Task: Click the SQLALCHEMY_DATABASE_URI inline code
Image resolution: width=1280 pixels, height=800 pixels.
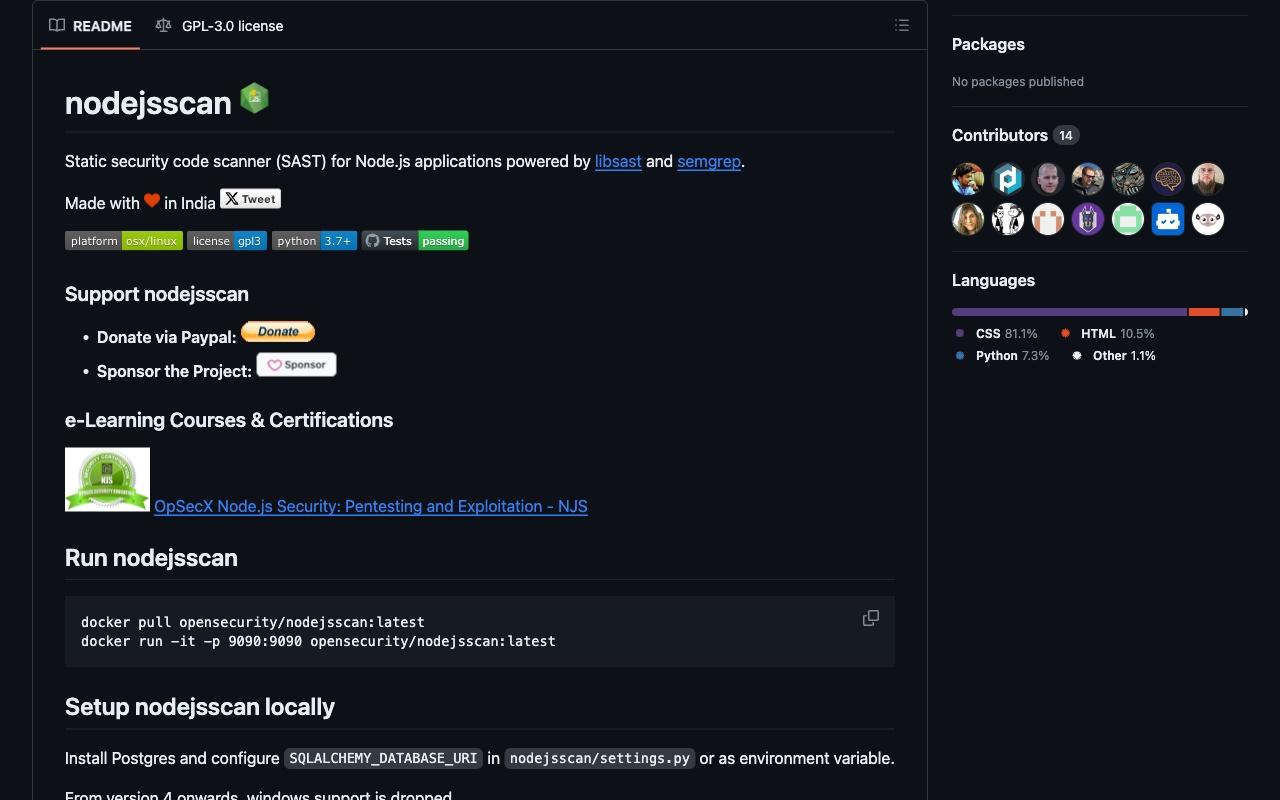Action: coord(383,758)
